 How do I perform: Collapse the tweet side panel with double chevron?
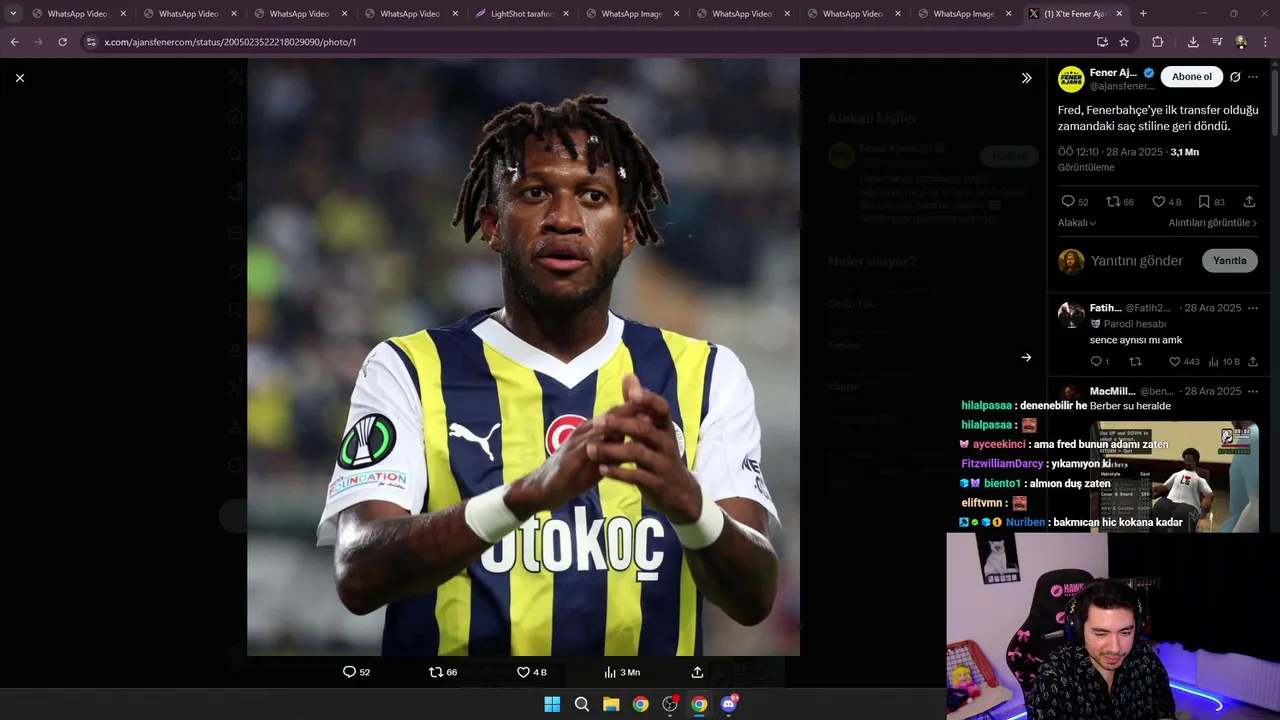(1026, 78)
